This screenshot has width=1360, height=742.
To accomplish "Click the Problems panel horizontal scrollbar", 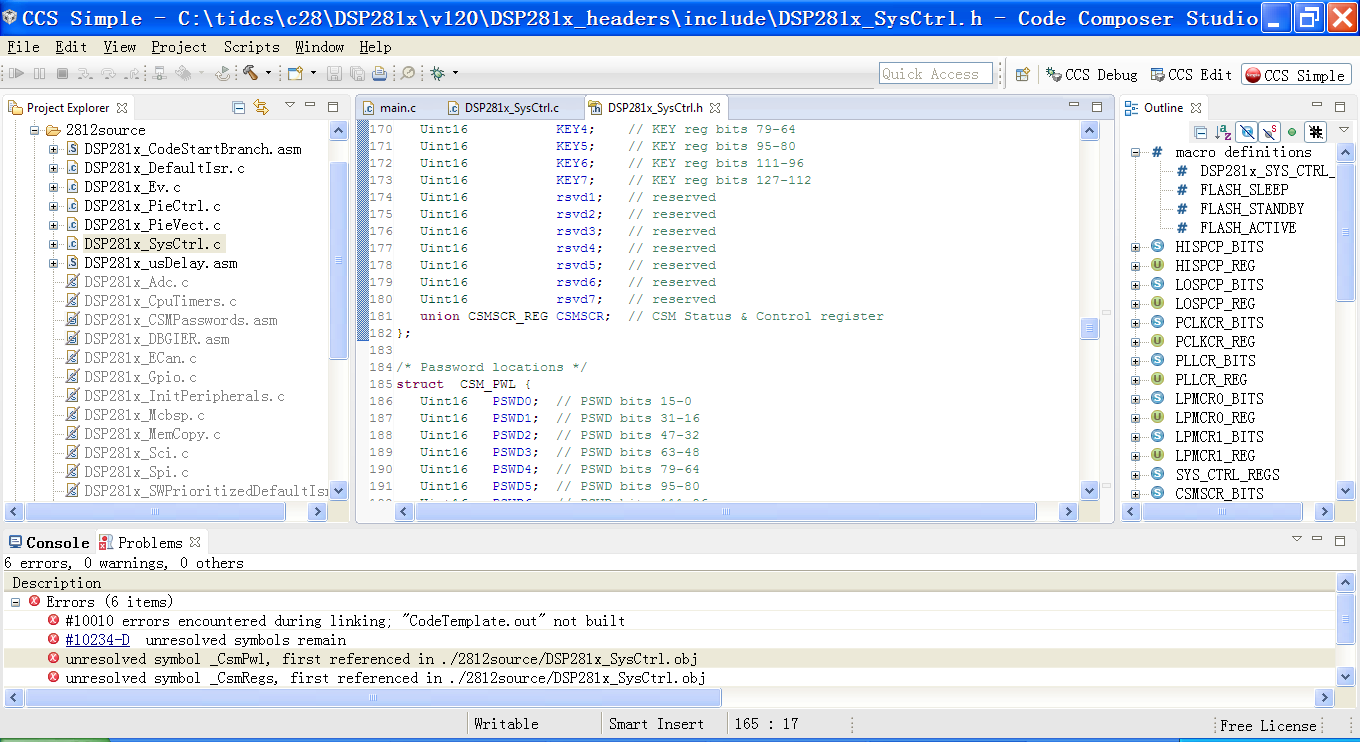I will 373,697.
